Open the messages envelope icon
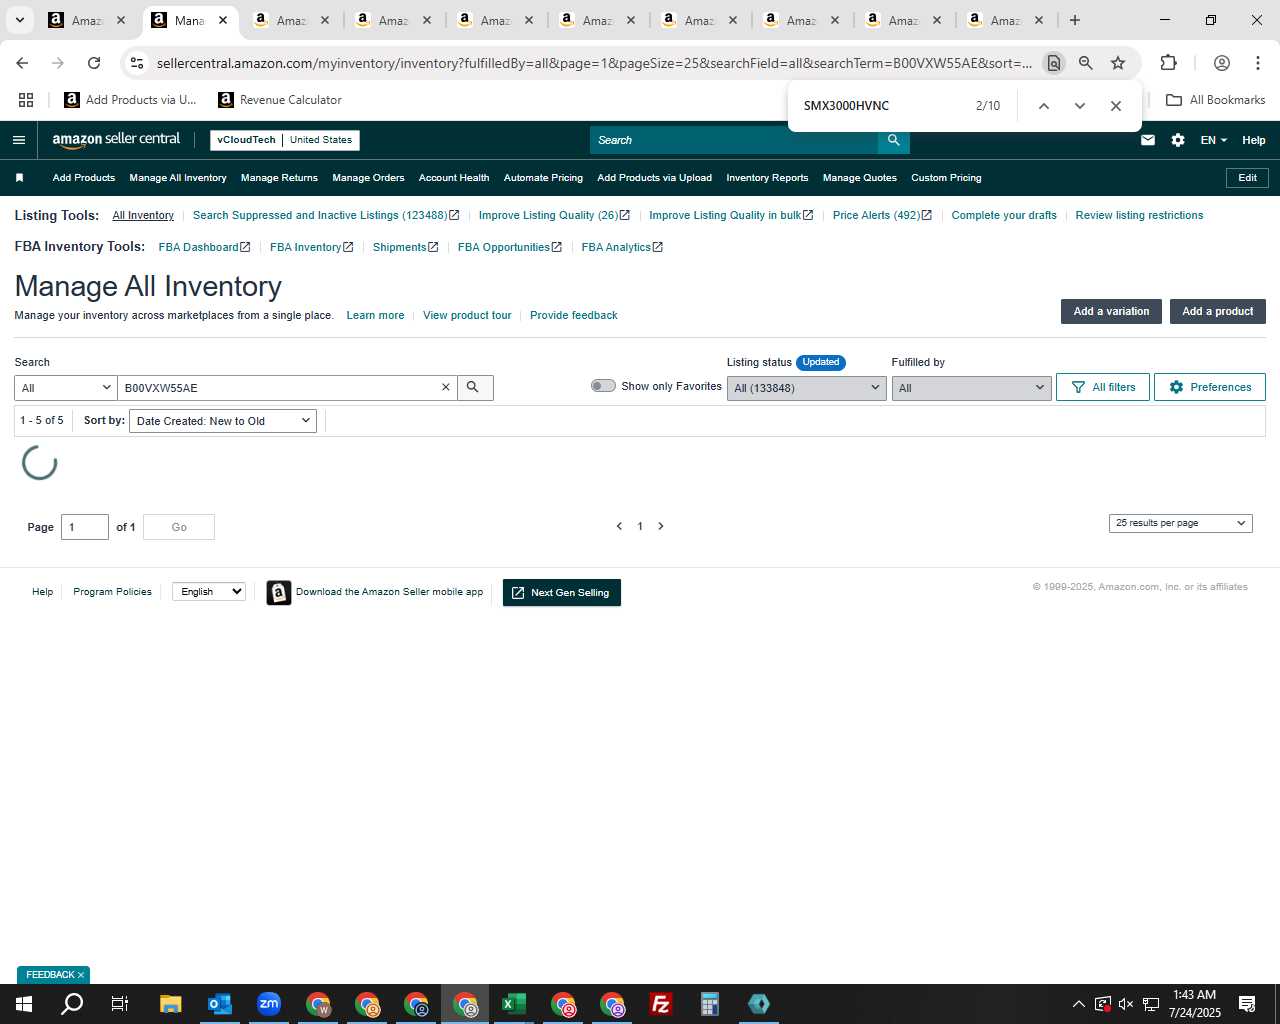1280x1024 pixels. 1148,140
